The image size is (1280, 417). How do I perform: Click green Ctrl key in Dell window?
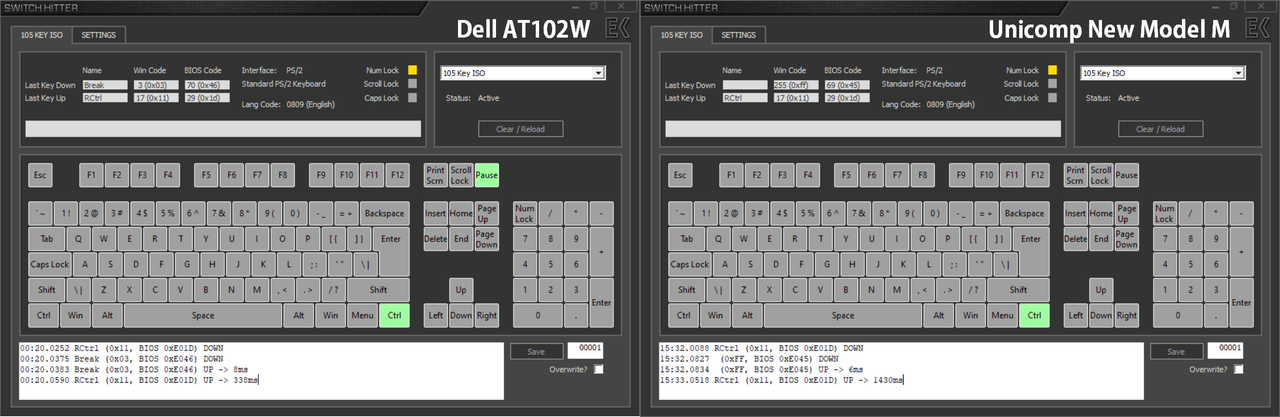[x=394, y=315]
